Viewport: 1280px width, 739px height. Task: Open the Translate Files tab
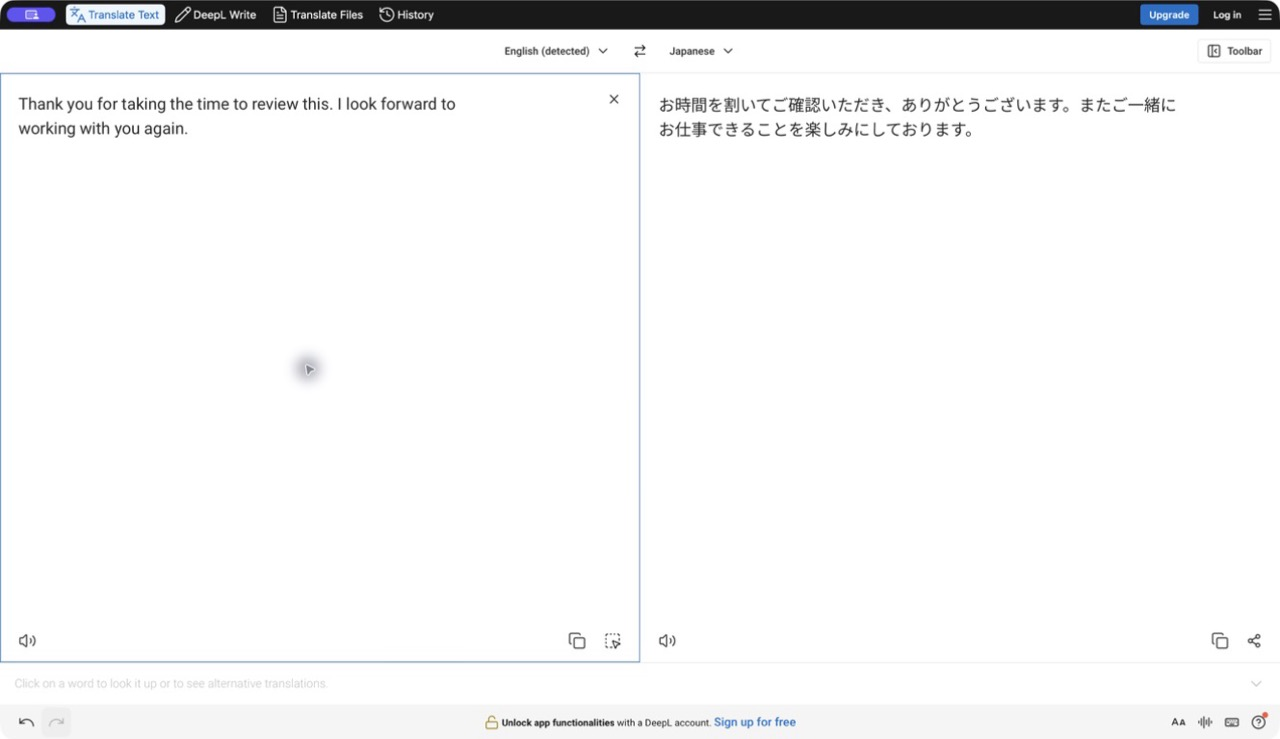point(318,15)
